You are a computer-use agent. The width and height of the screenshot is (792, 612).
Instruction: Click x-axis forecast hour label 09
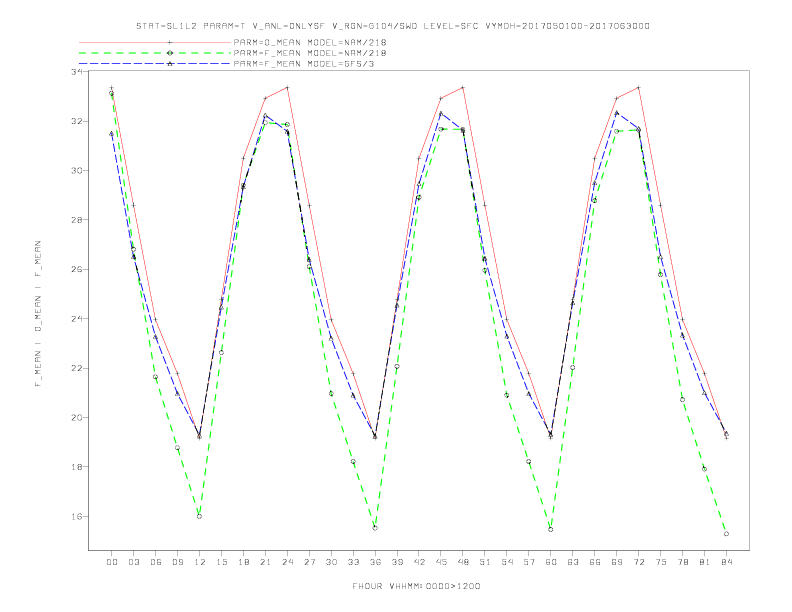pyautogui.click(x=178, y=562)
